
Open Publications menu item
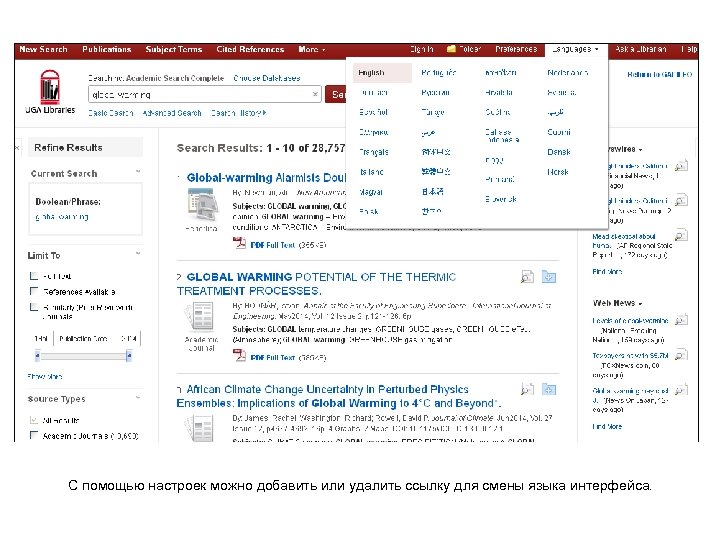tap(107, 49)
